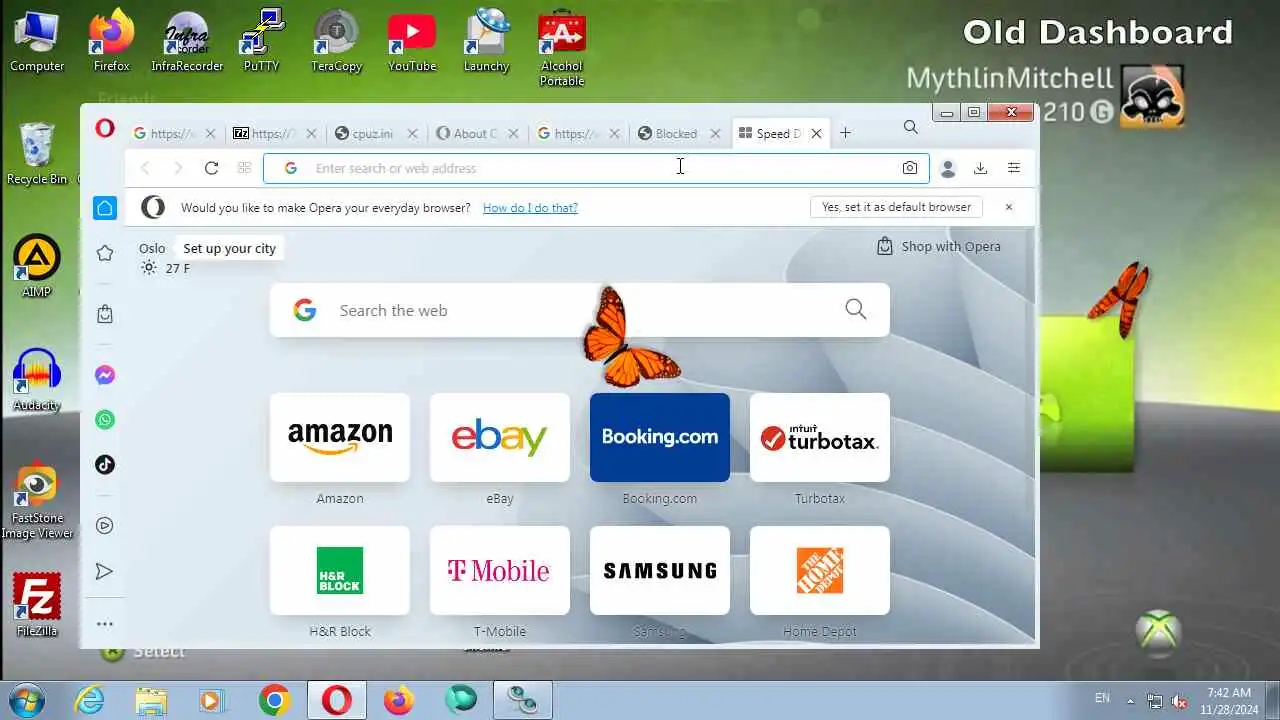This screenshot has height=720, width=1280.
Task: Open the Speed Dial grid icon in toolbar
Action: [244, 168]
